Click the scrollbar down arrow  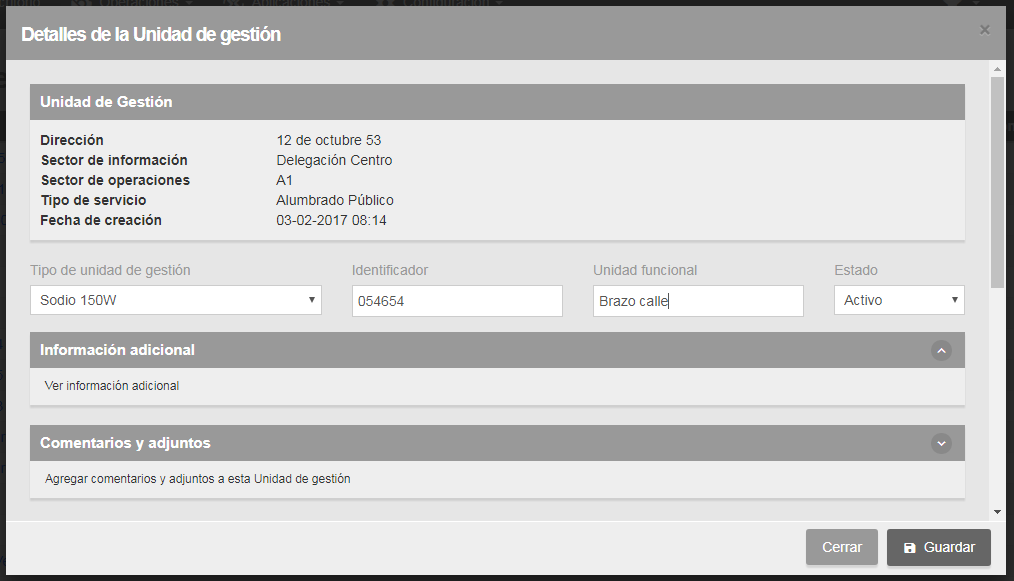tap(997, 512)
